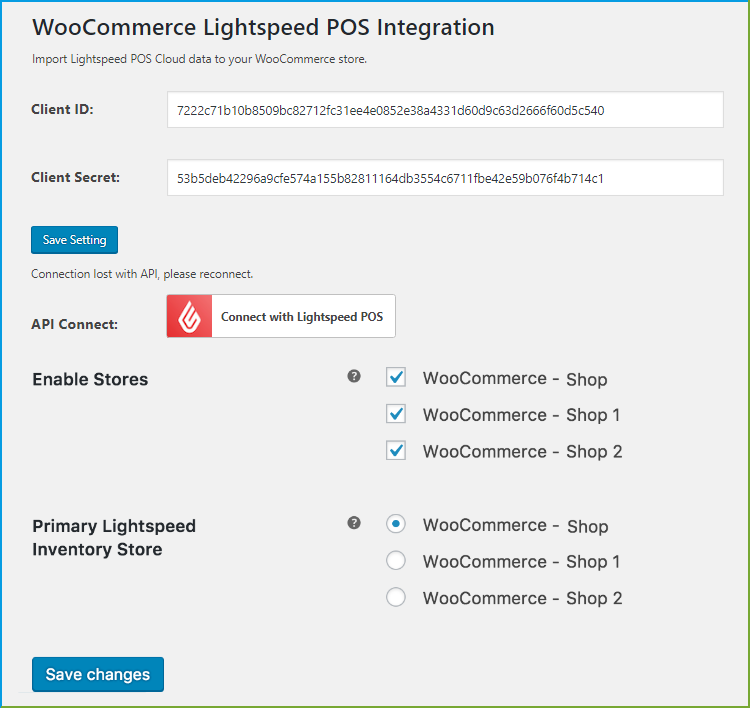Click WooCommerce - Shop 1 label under Primary Inventory

click(x=521, y=562)
